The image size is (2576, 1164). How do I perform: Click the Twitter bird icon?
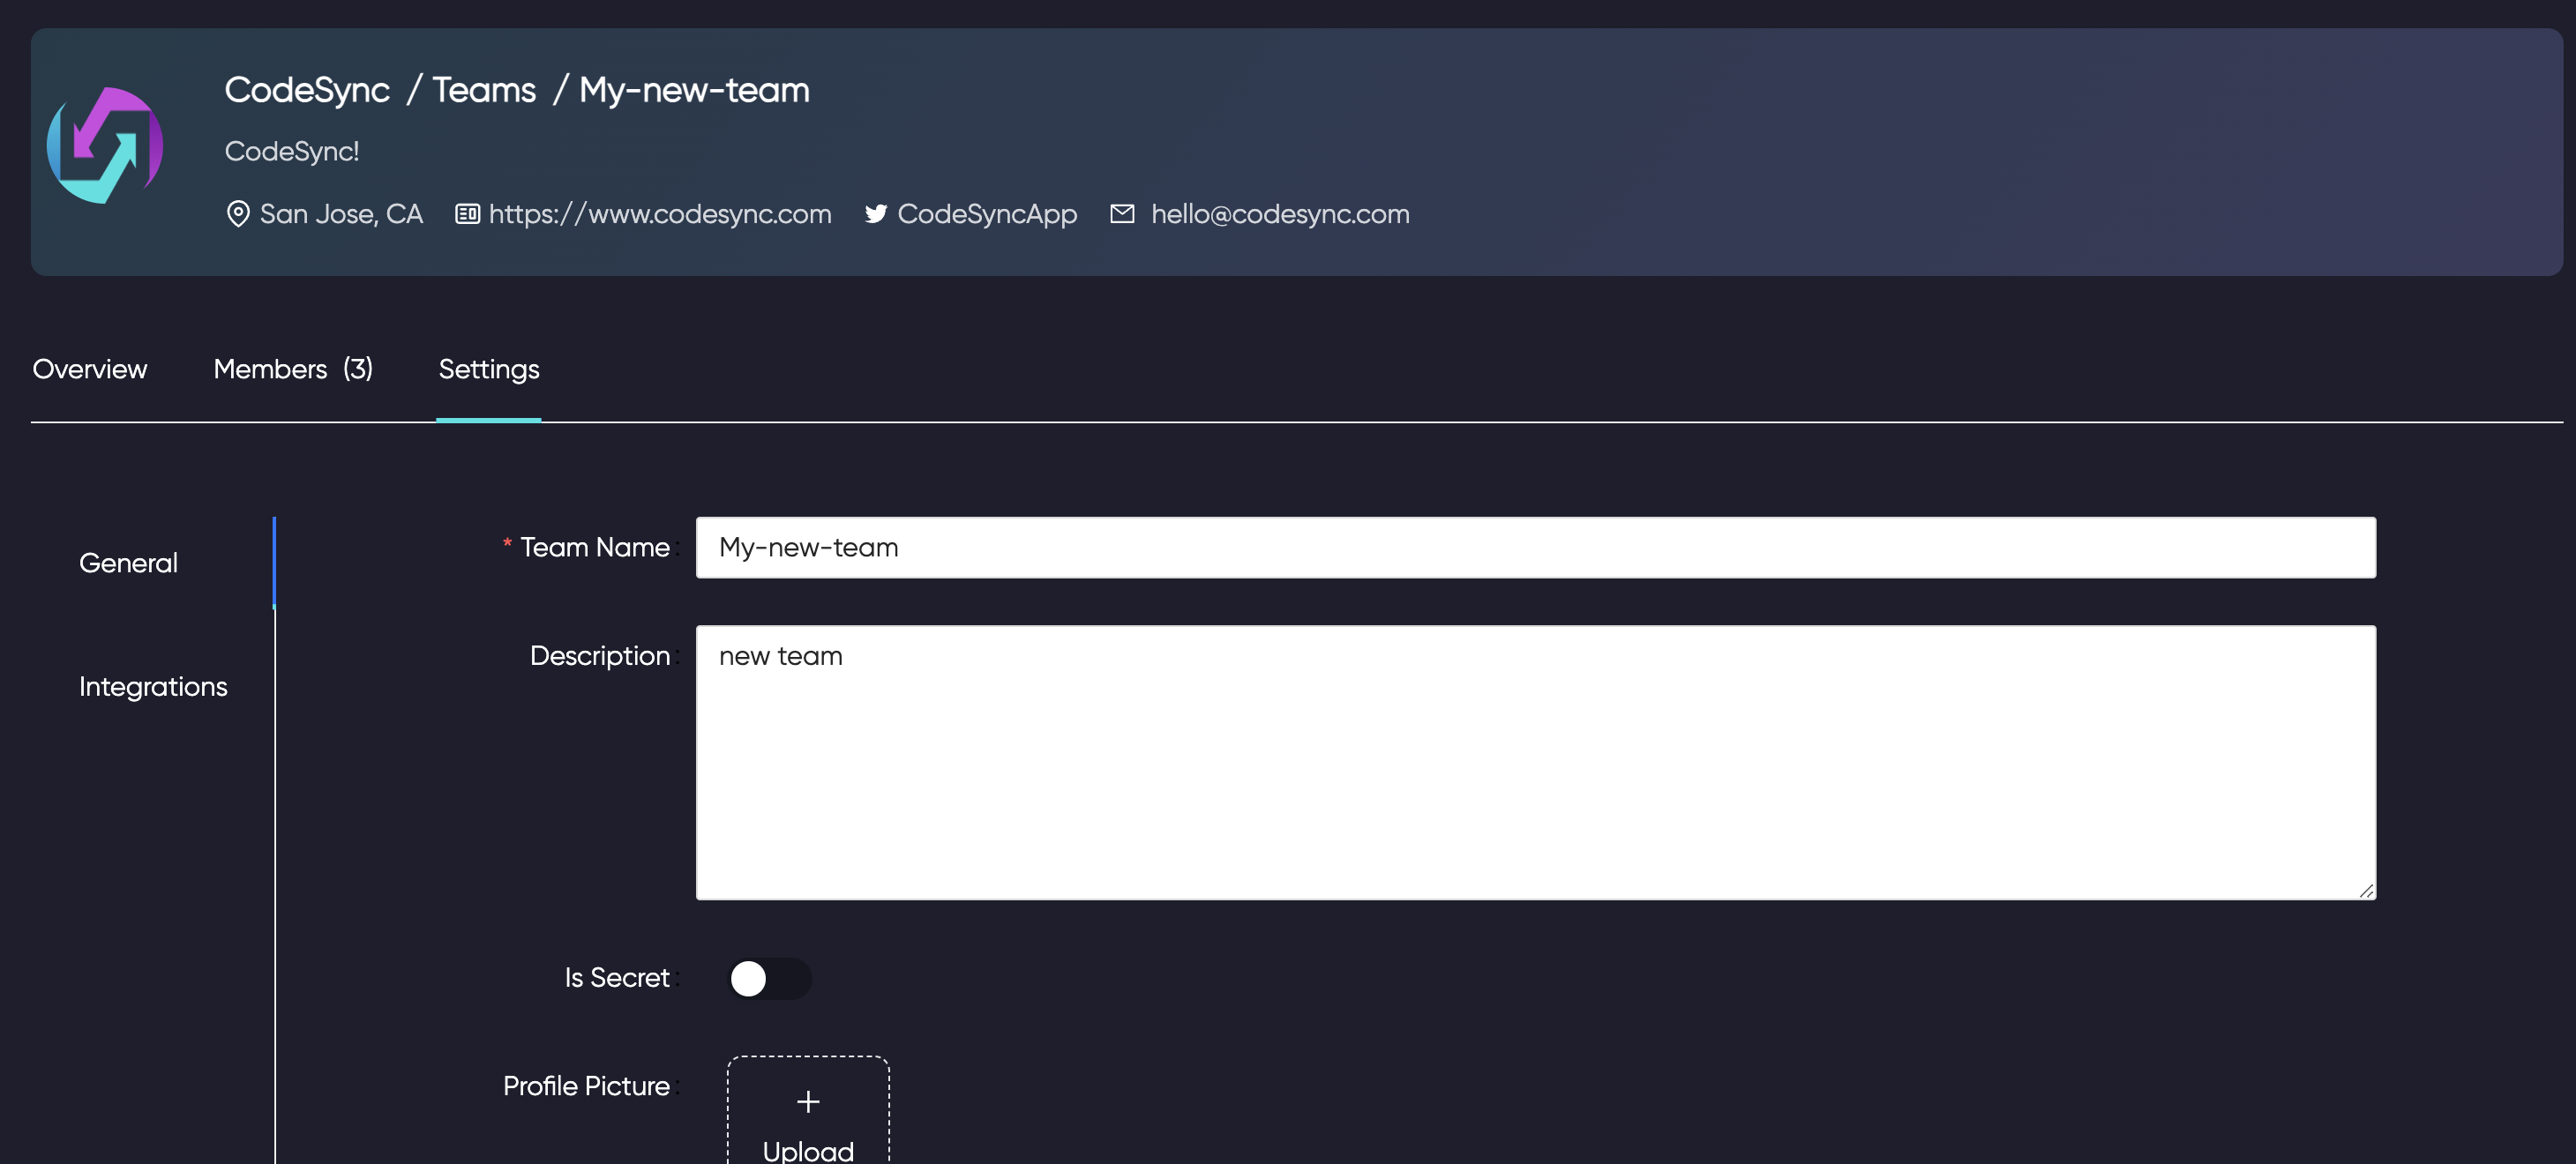pyautogui.click(x=876, y=214)
